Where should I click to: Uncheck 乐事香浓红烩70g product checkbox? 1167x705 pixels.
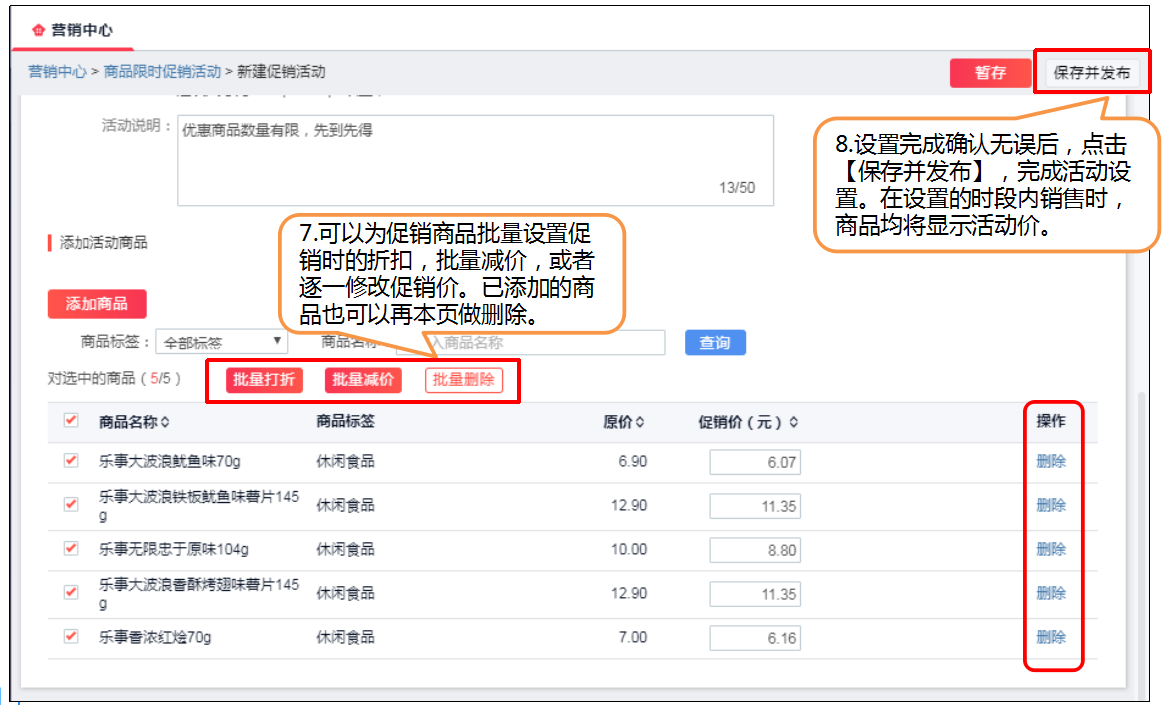point(70,636)
